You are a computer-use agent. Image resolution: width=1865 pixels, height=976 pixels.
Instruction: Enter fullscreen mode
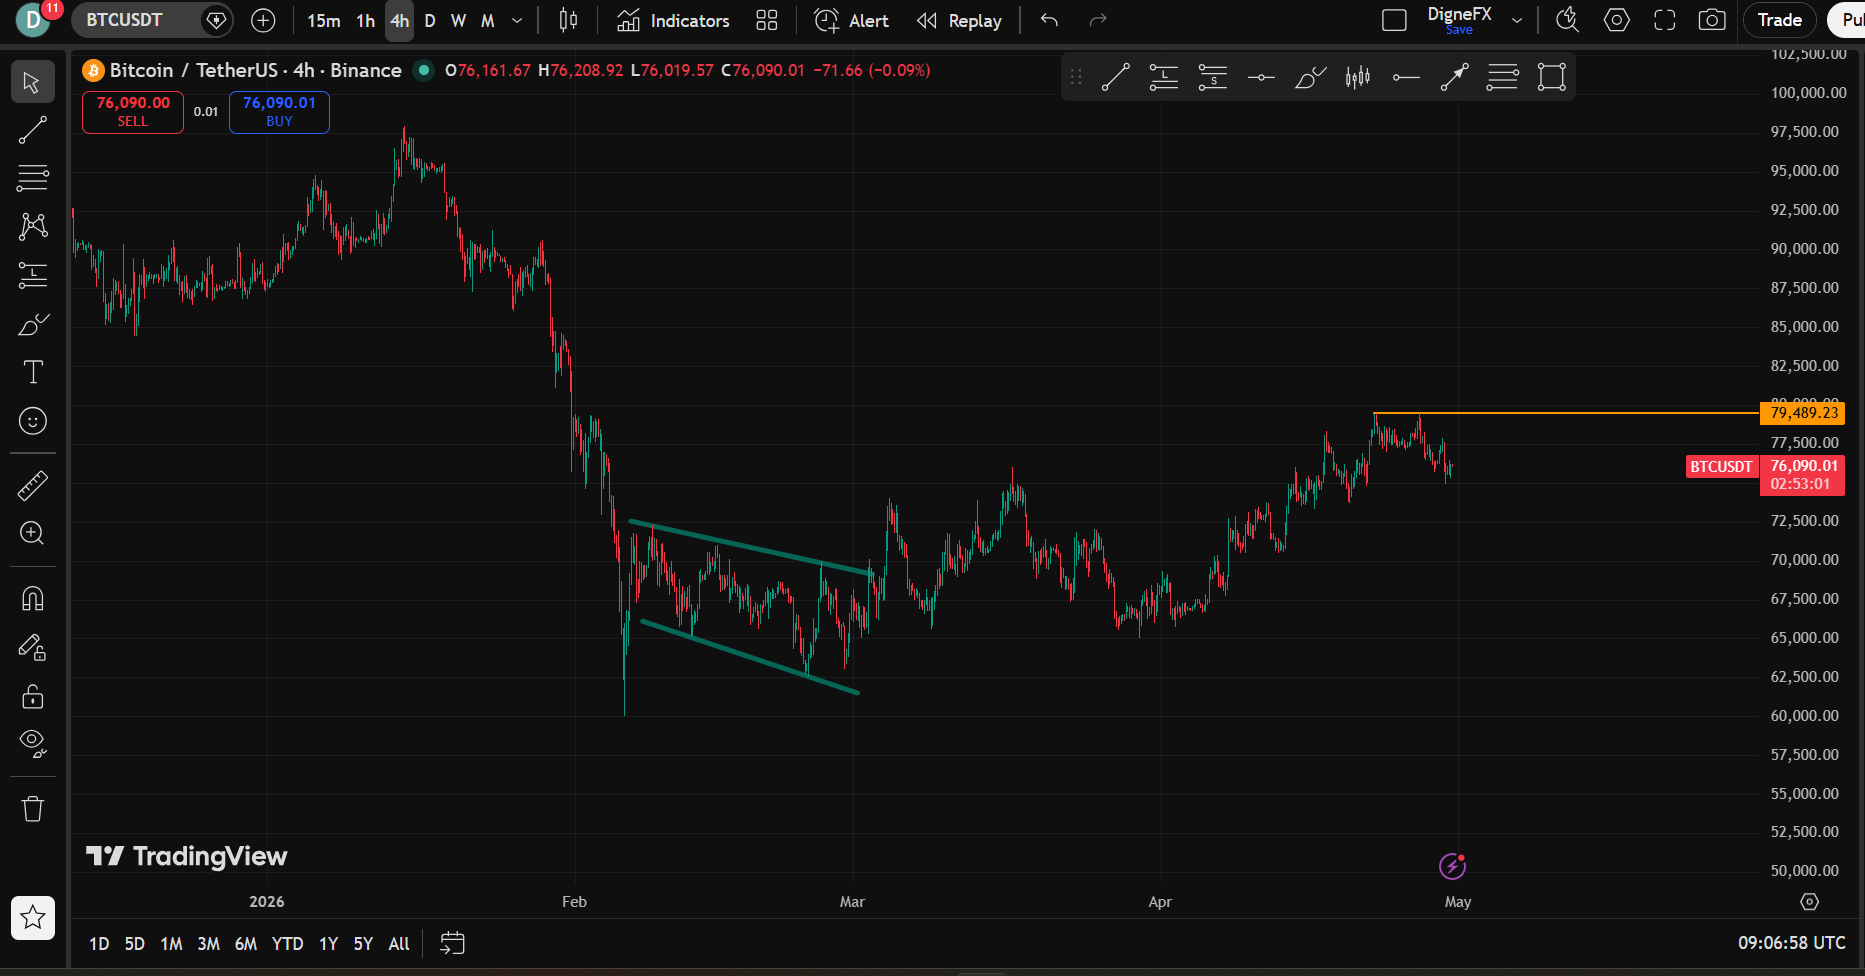[1664, 20]
